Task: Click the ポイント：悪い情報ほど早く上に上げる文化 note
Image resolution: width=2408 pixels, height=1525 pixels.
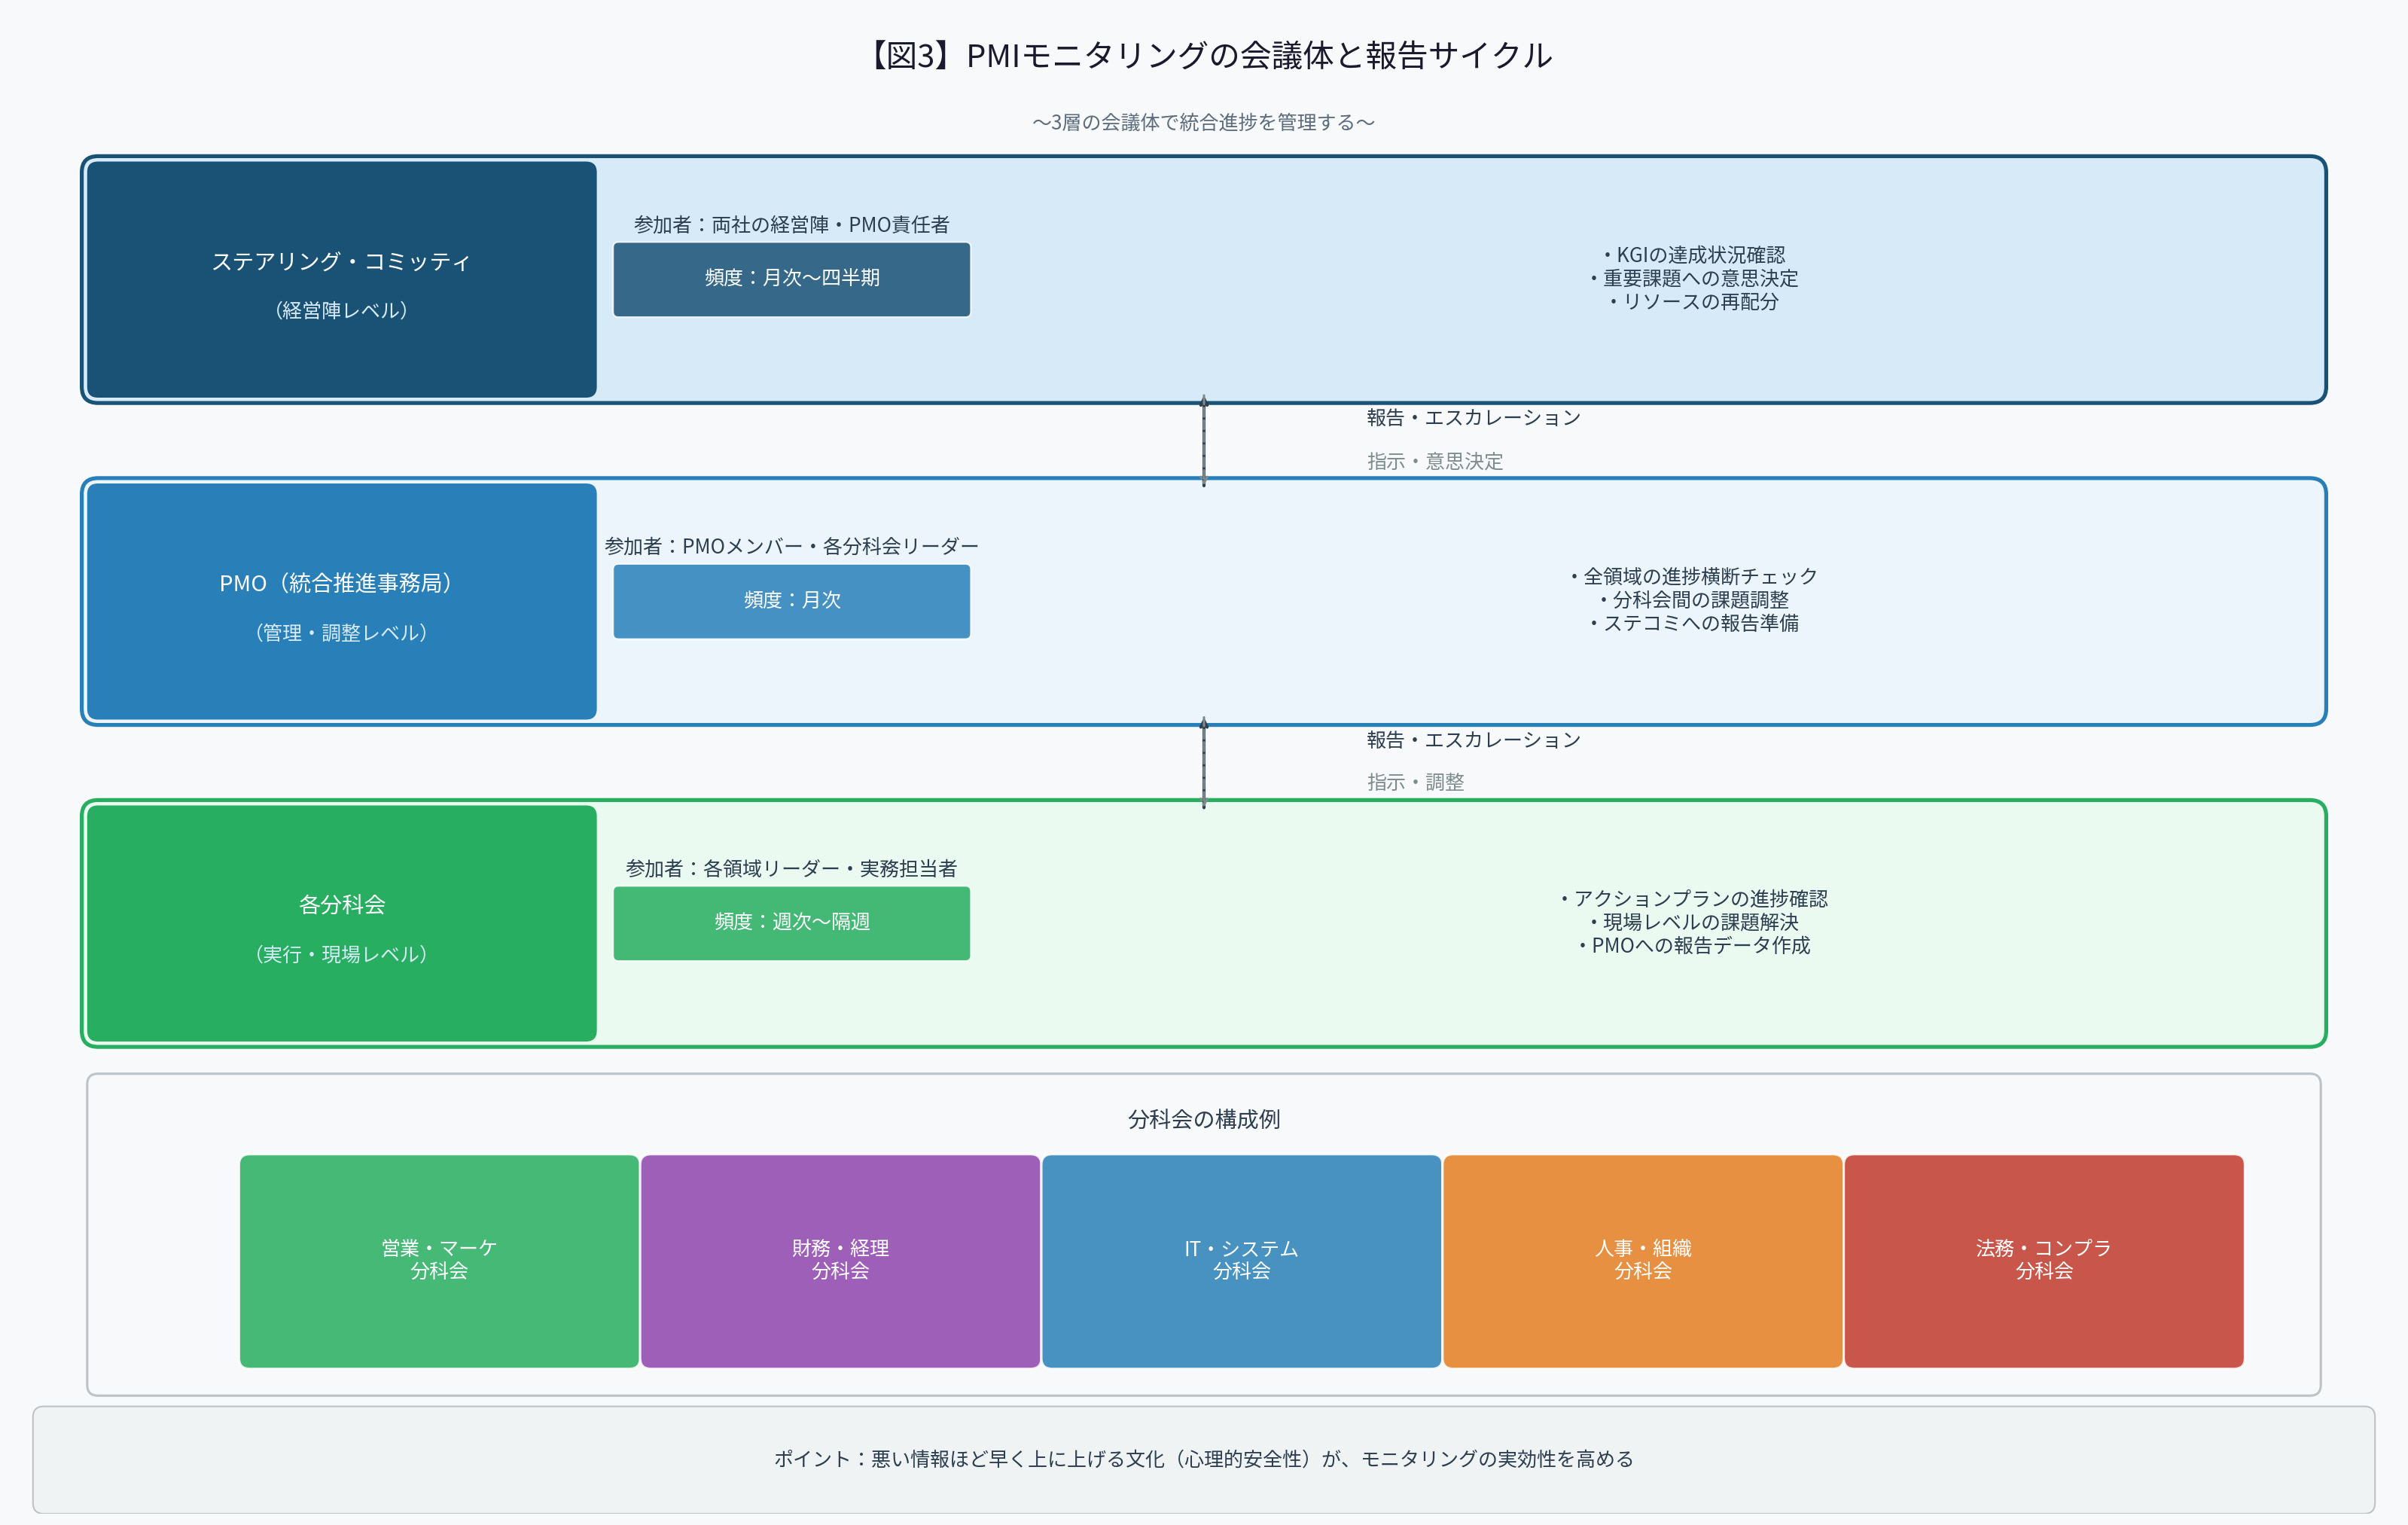Action: (1204, 1459)
